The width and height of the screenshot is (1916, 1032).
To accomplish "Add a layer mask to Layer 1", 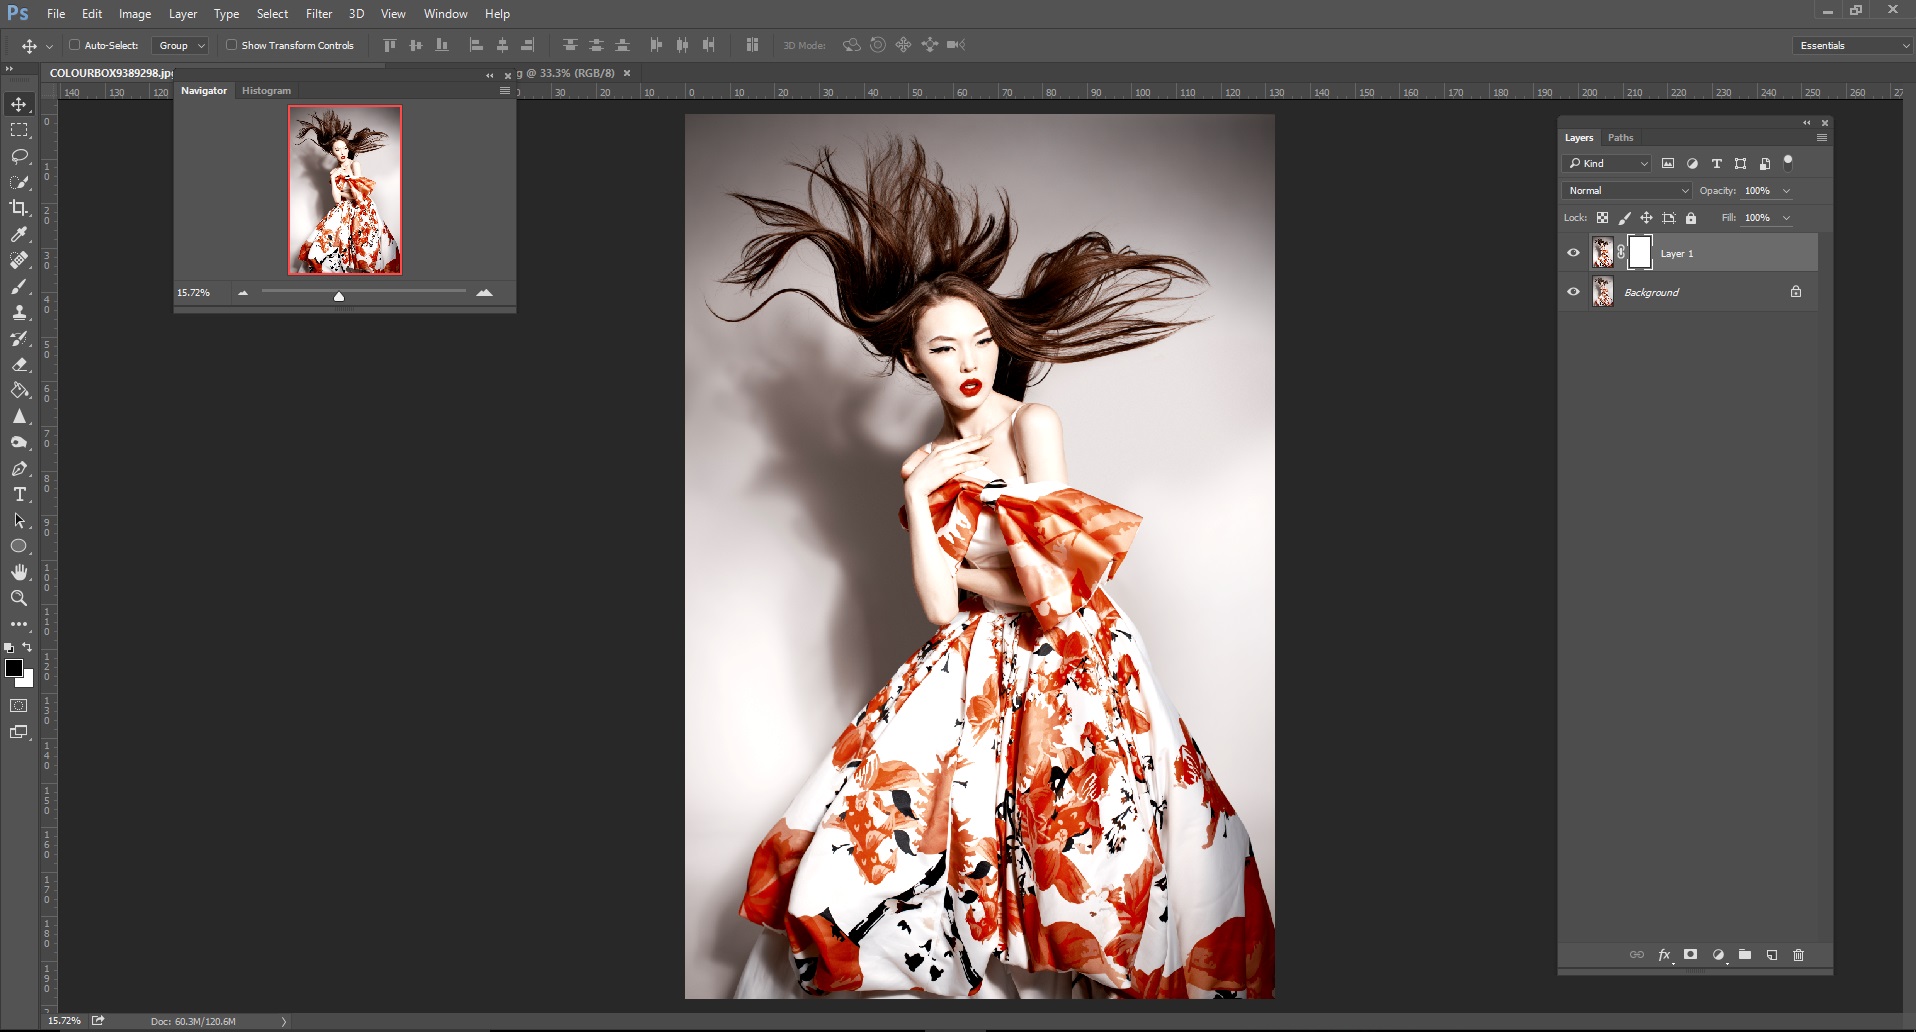I will point(1689,955).
